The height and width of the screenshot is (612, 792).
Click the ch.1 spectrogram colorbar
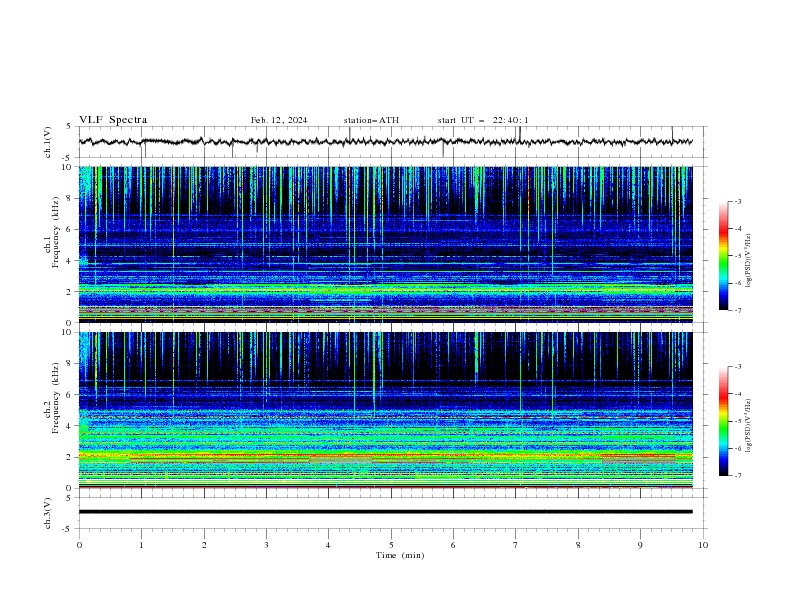[x=723, y=255]
